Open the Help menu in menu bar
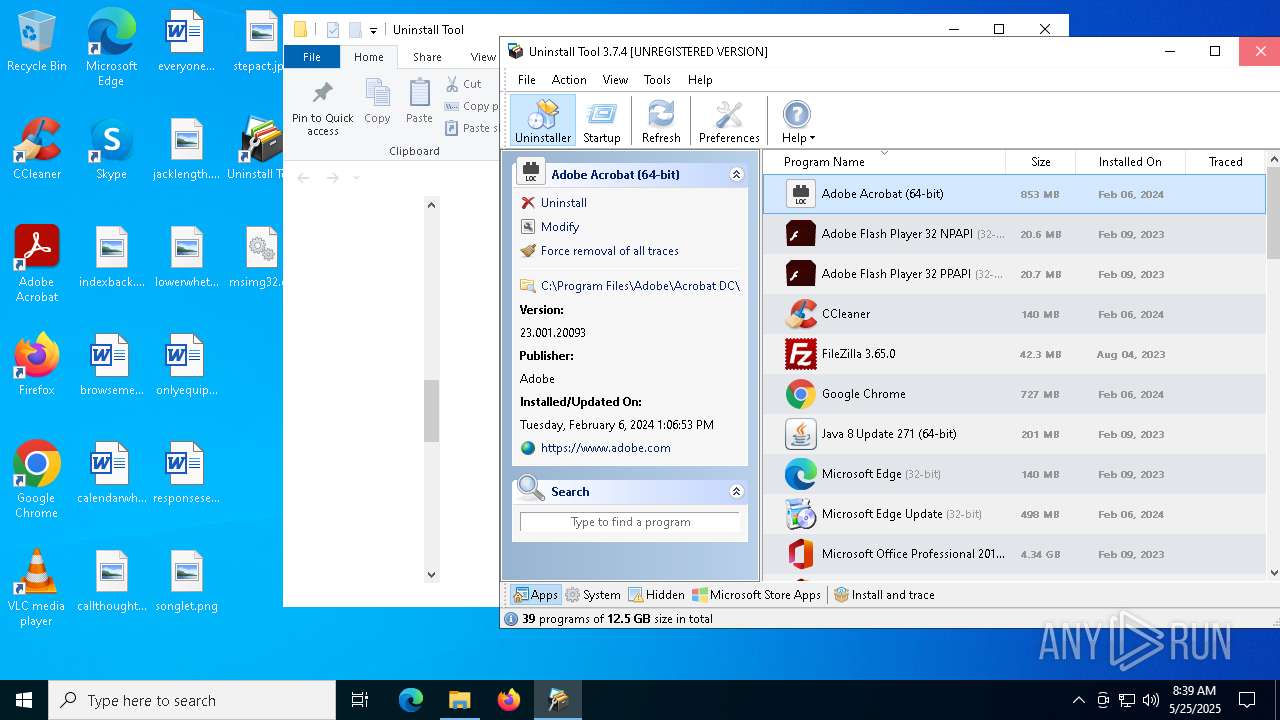 click(700, 80)
